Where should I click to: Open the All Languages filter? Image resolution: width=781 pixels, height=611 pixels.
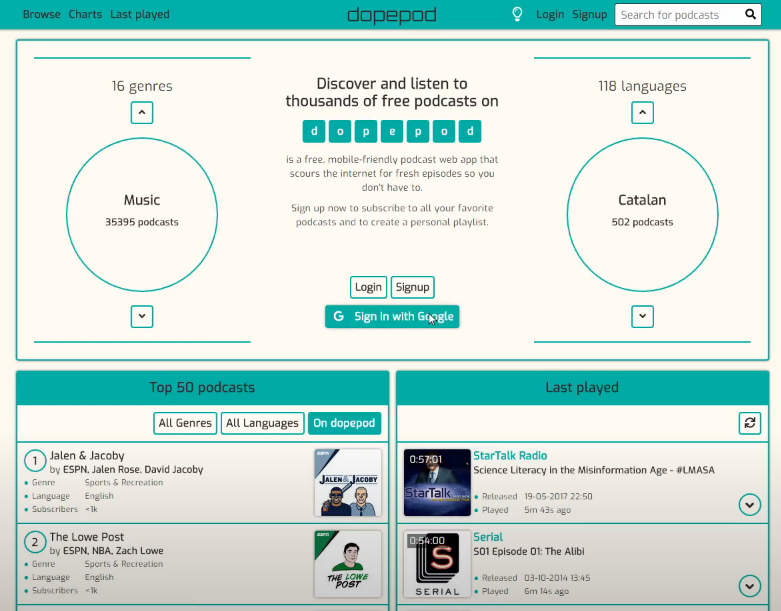[262, 423]
